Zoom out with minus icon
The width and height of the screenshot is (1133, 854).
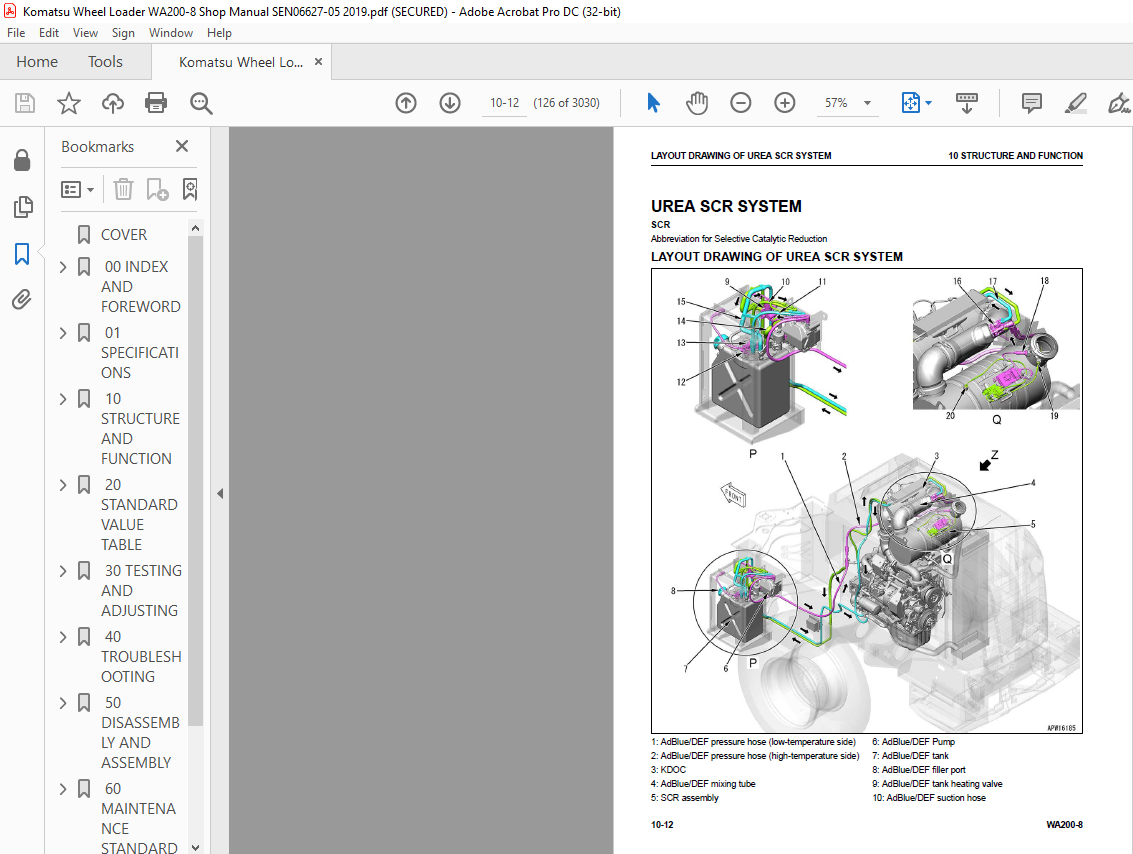tap(741, 103)
